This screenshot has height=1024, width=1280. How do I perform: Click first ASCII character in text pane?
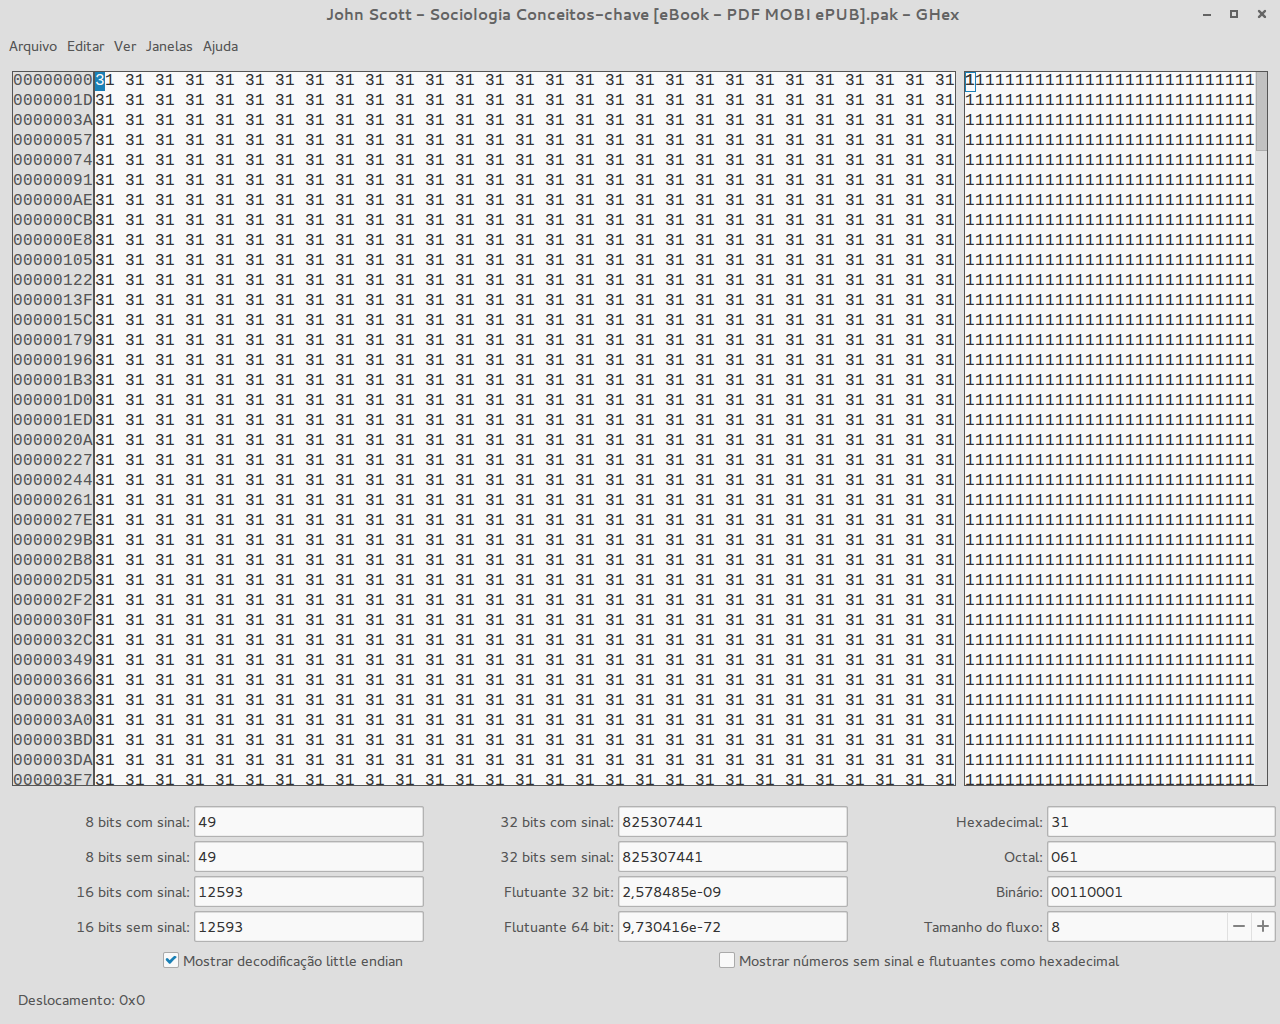click(970, 80)
